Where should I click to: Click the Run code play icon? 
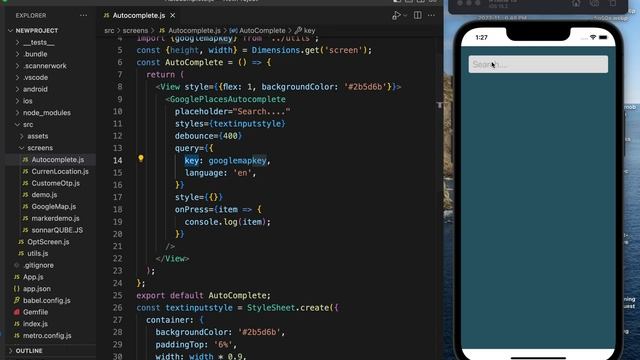396,16
